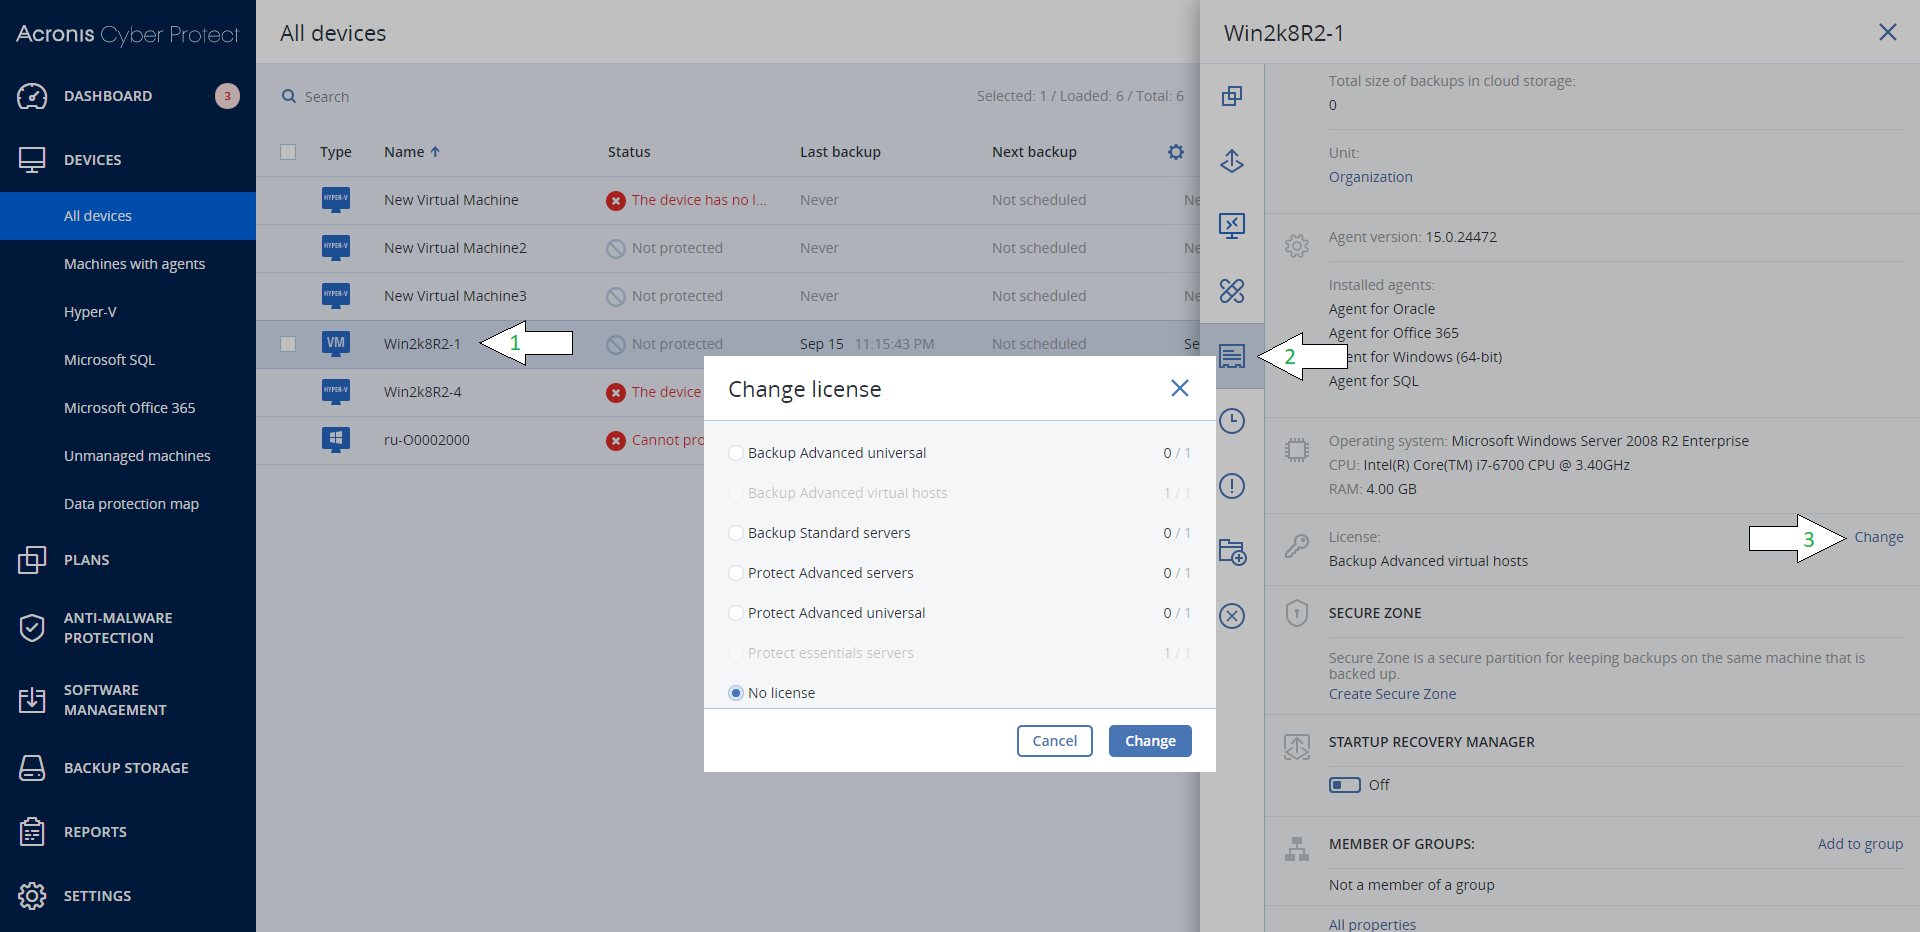Image resolution: width=1920 pixels, height=932 pixels.
Task: Open the table column settings gear
Action: (x=1176, y=152)
